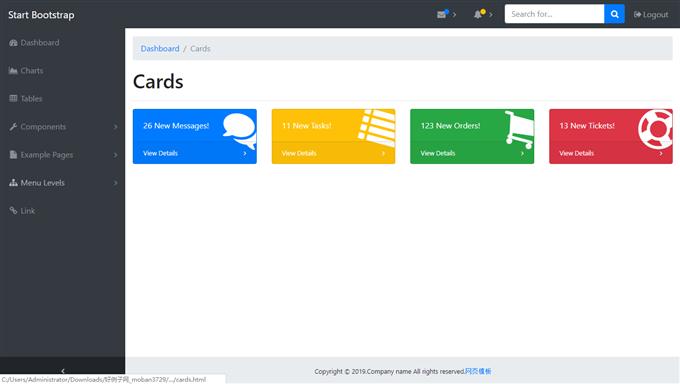
Task: Click the blue search magnifier button
Action: pos(614,14)
